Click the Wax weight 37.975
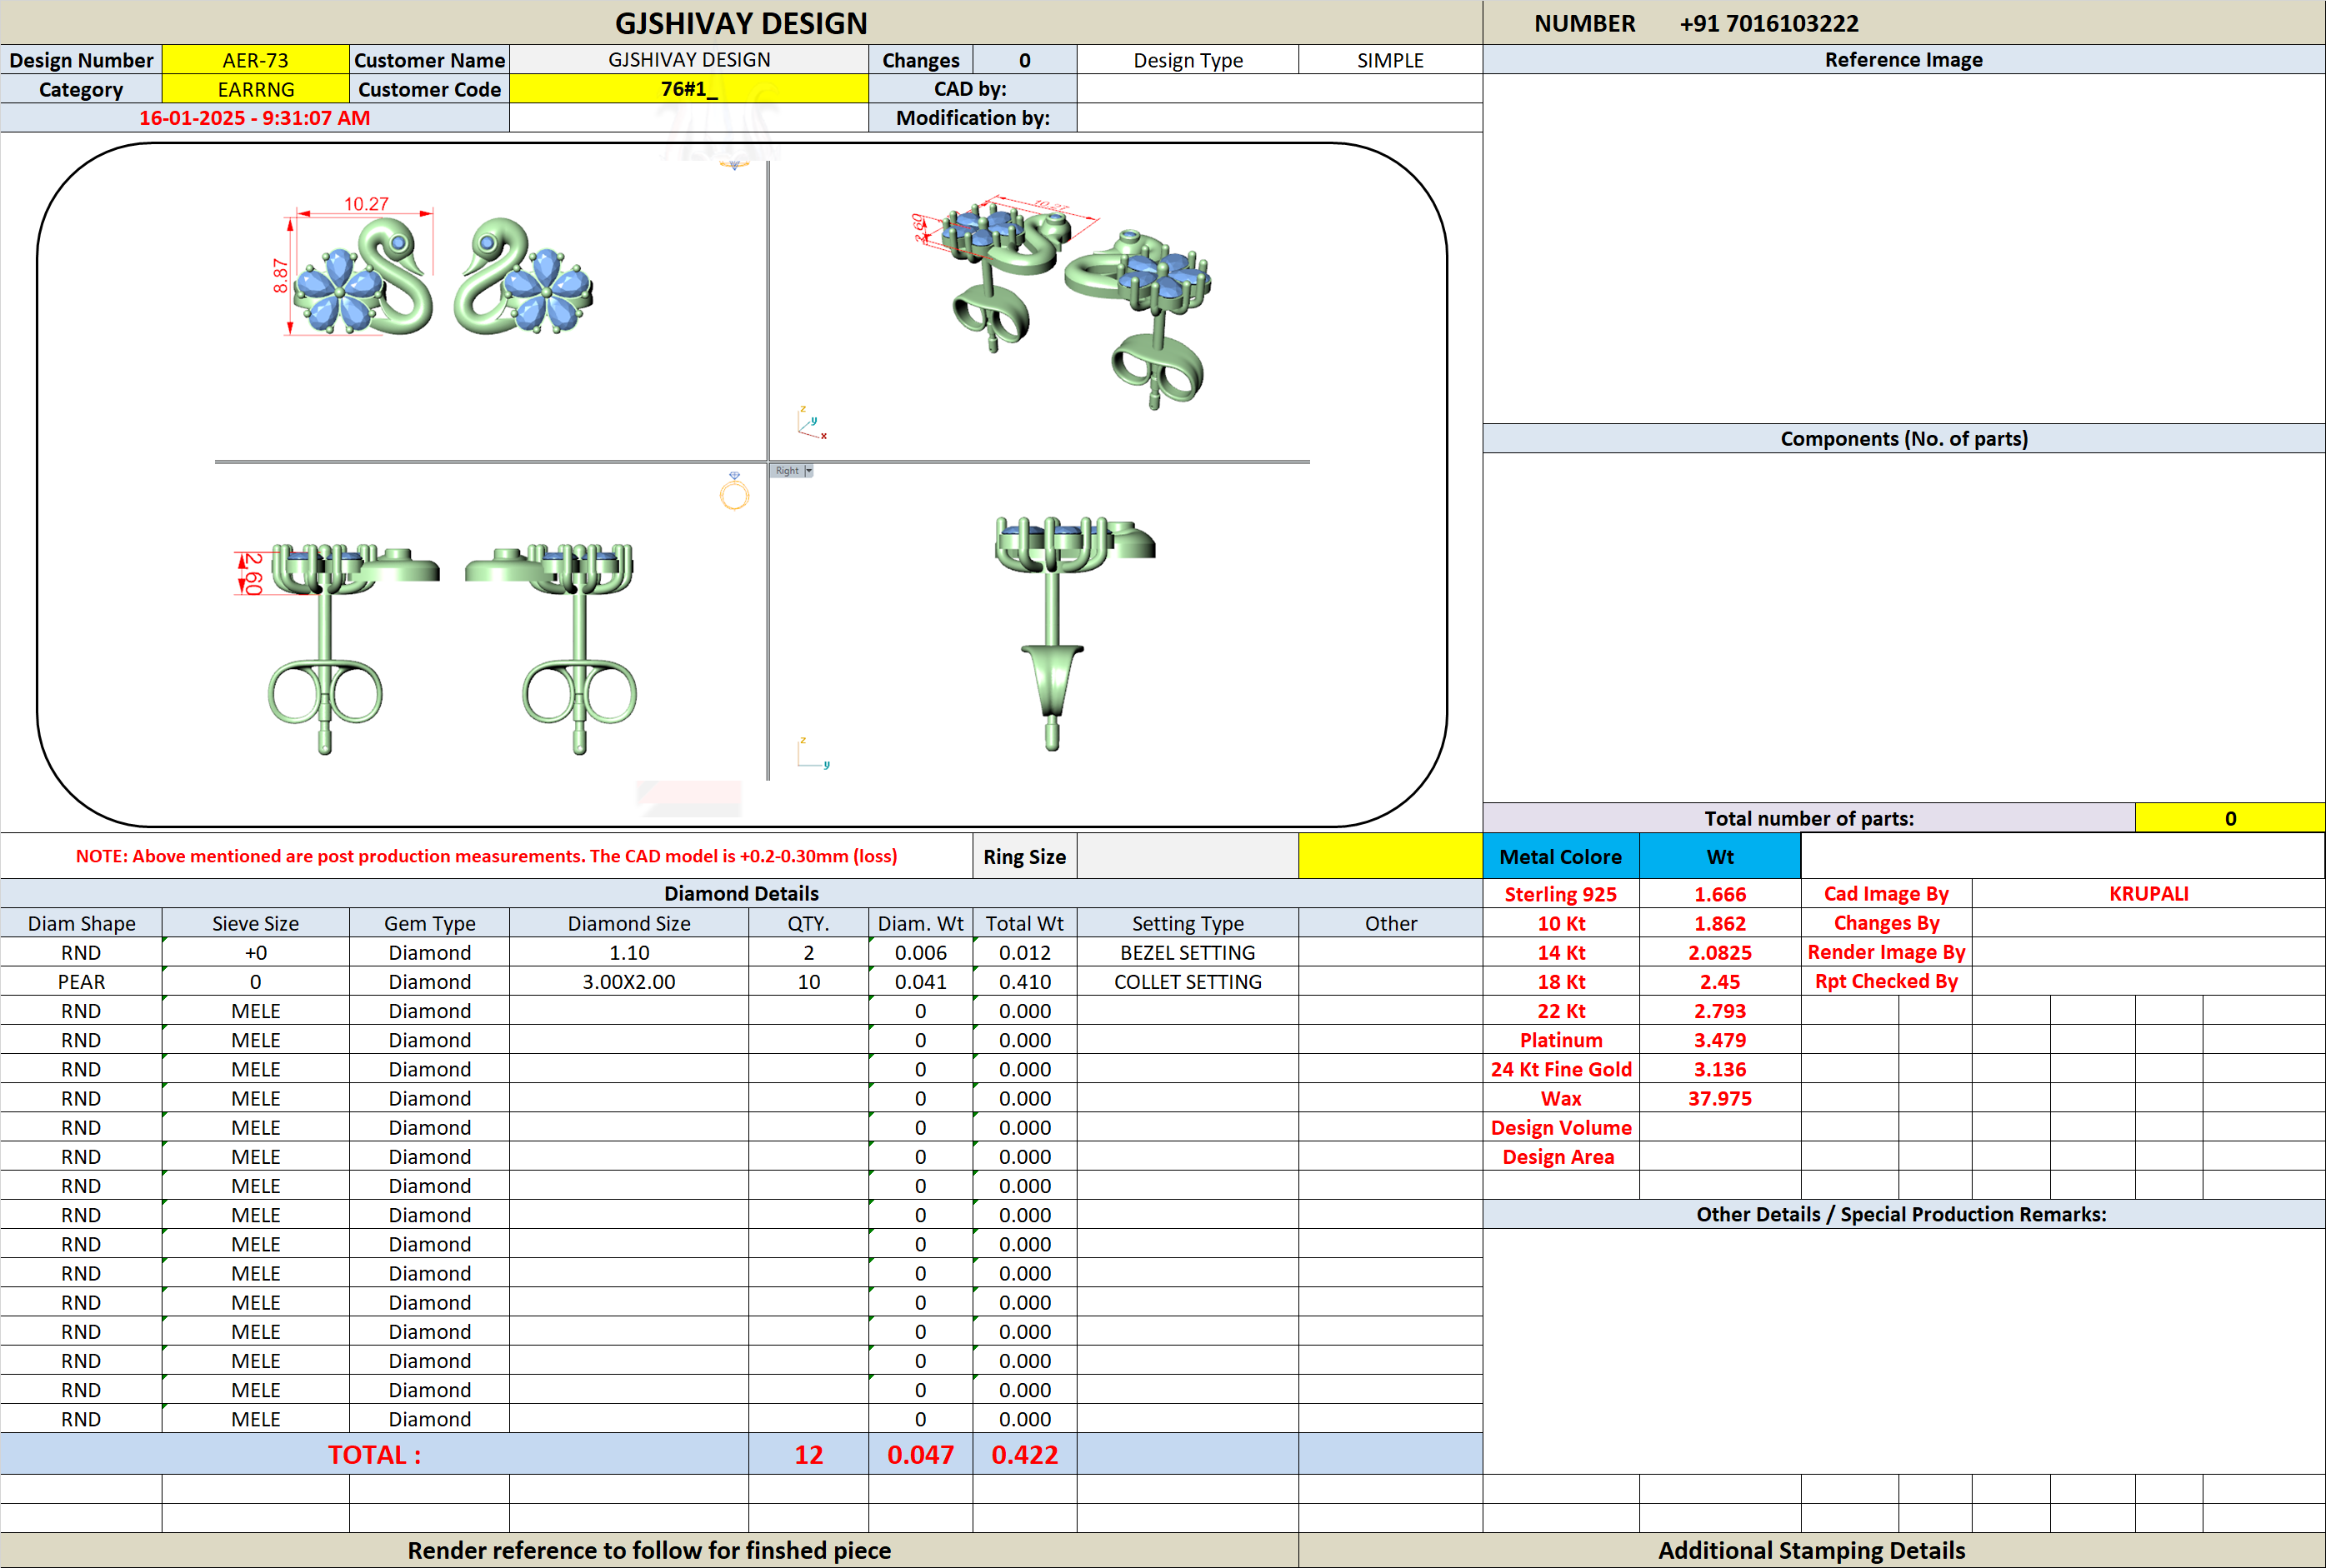The width and height of the screenshot is (2326, 1568). 1720,1098
